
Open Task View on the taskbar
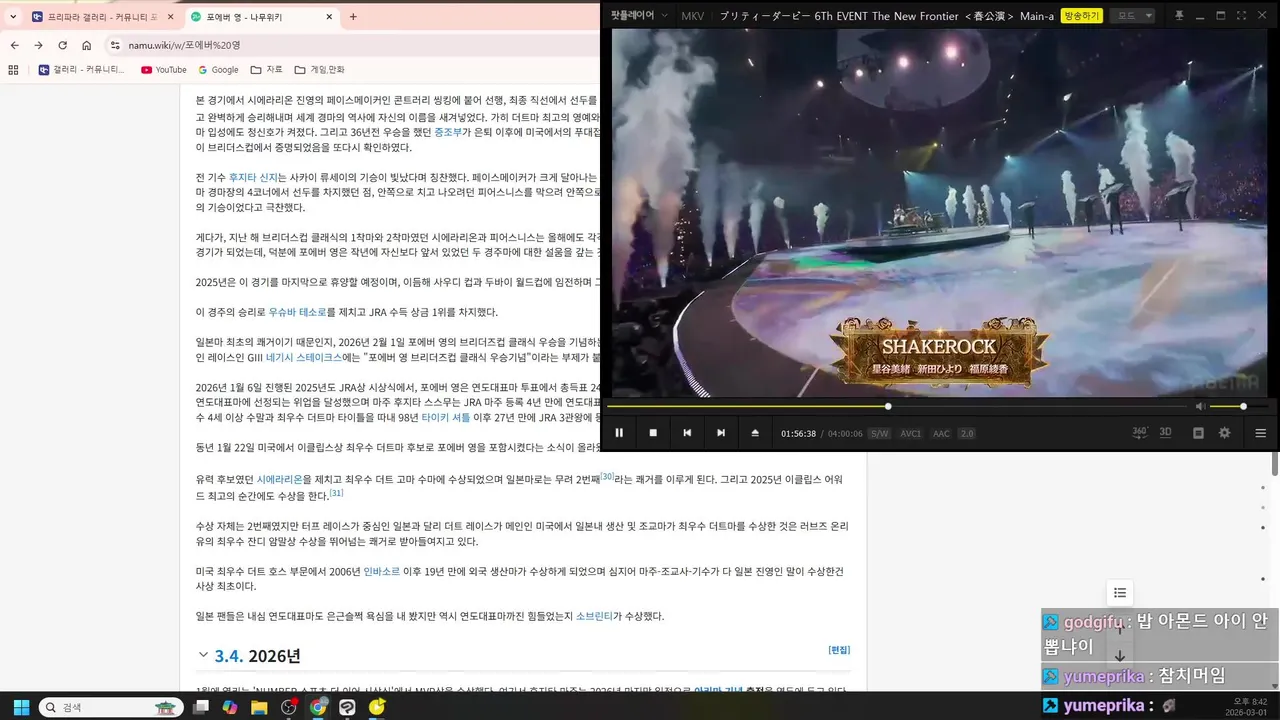tap(201, 707)
